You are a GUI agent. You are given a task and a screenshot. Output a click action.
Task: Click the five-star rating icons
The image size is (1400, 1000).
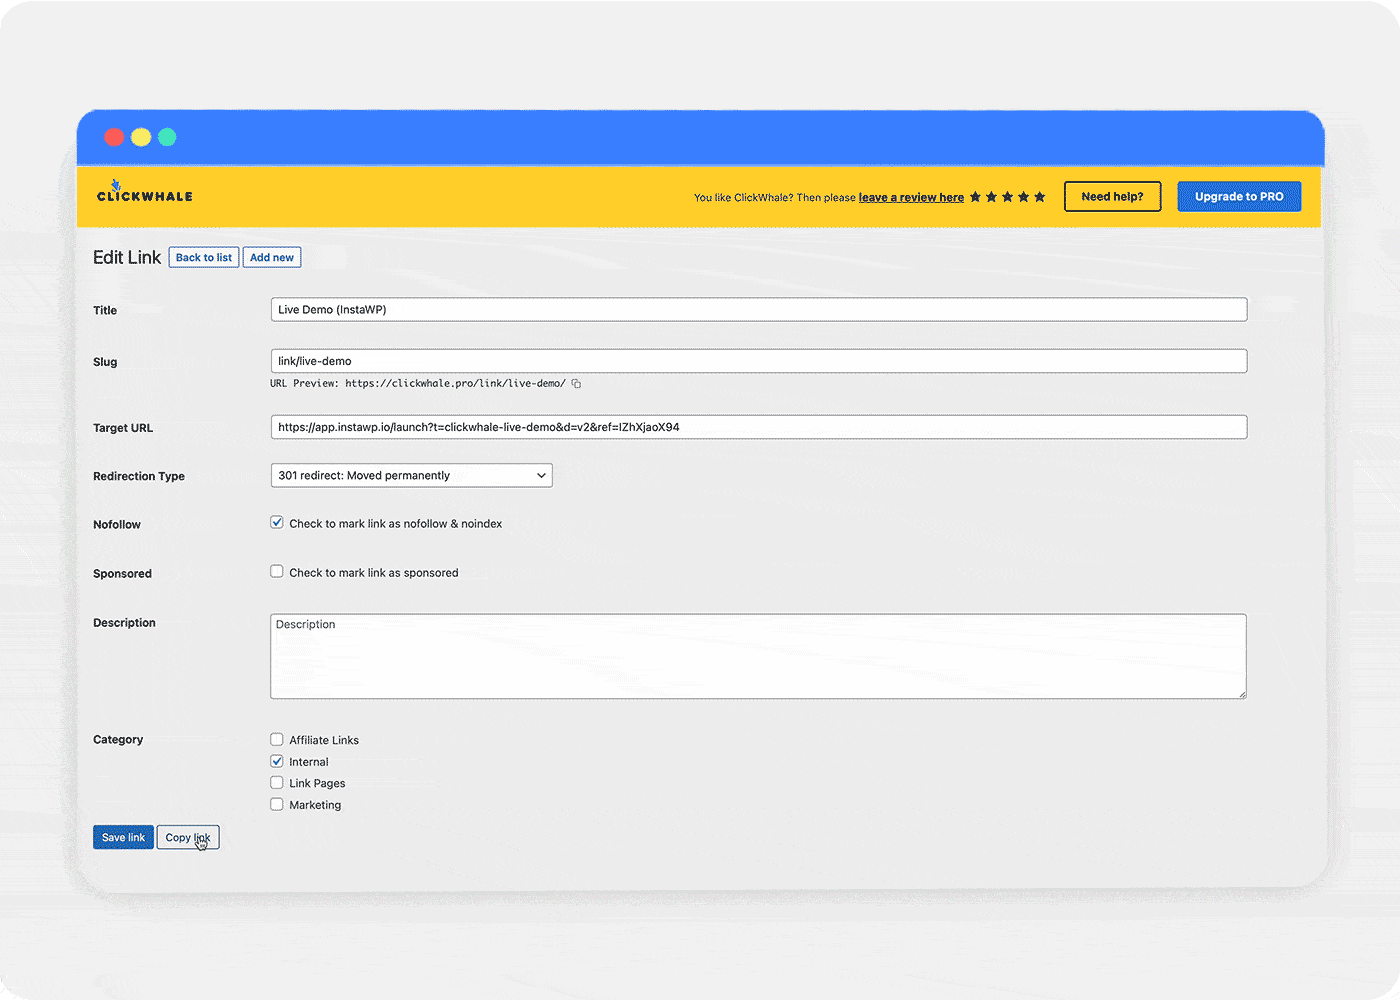click(x=1008, y=197)
